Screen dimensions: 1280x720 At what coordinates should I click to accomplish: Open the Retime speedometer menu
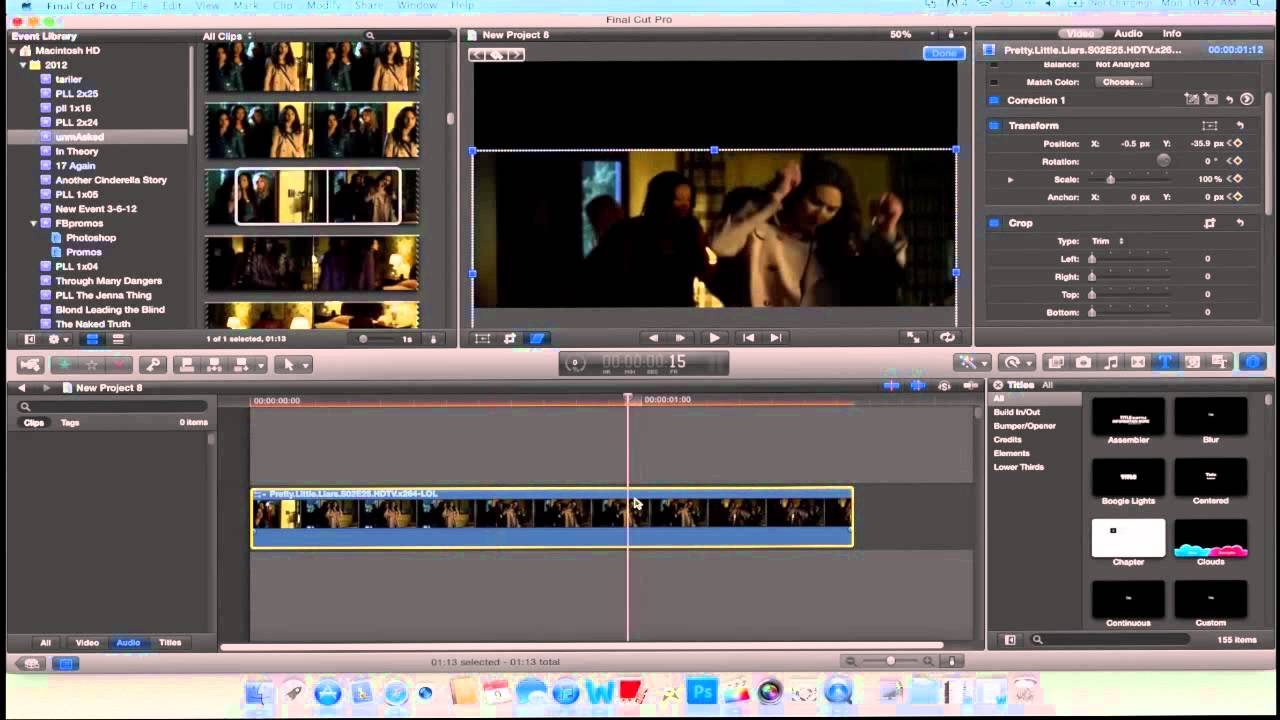click(x=1013, y=363)
